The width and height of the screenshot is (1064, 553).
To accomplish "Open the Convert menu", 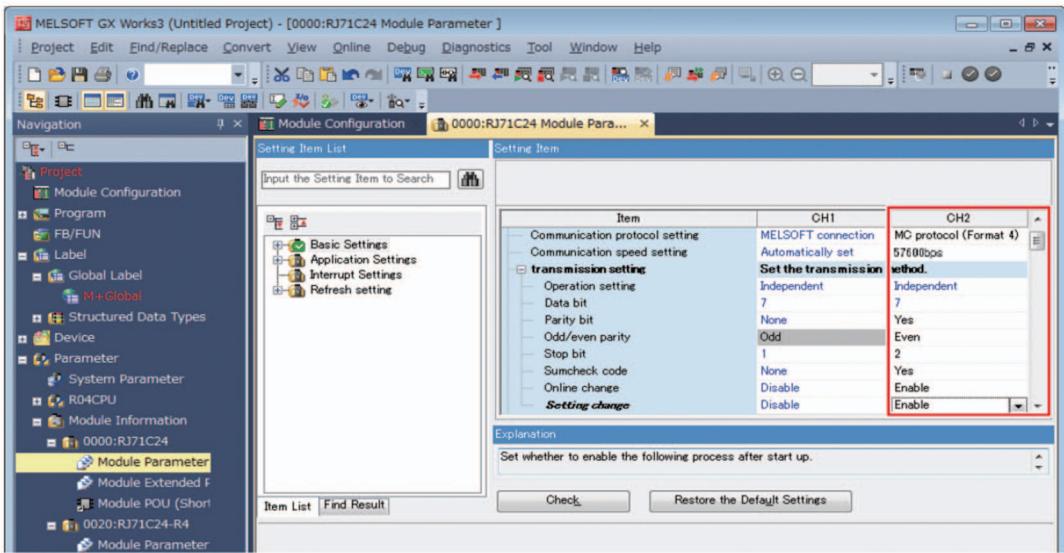I will pyautogui.click(x=246, y=47).
